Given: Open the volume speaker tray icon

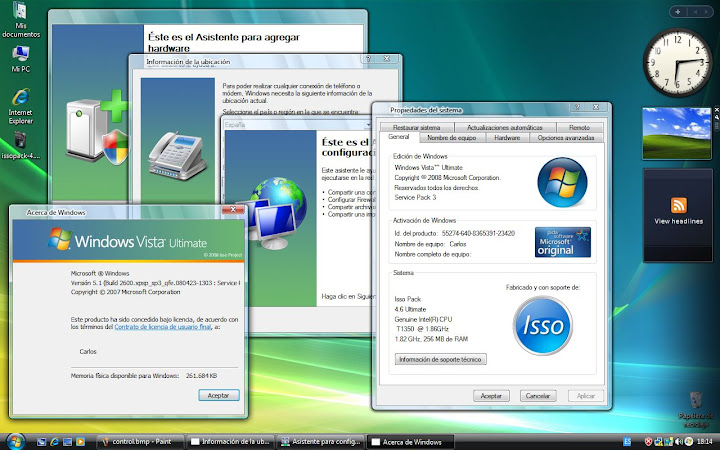Looking at the screenshot, I should pos(679,442).
